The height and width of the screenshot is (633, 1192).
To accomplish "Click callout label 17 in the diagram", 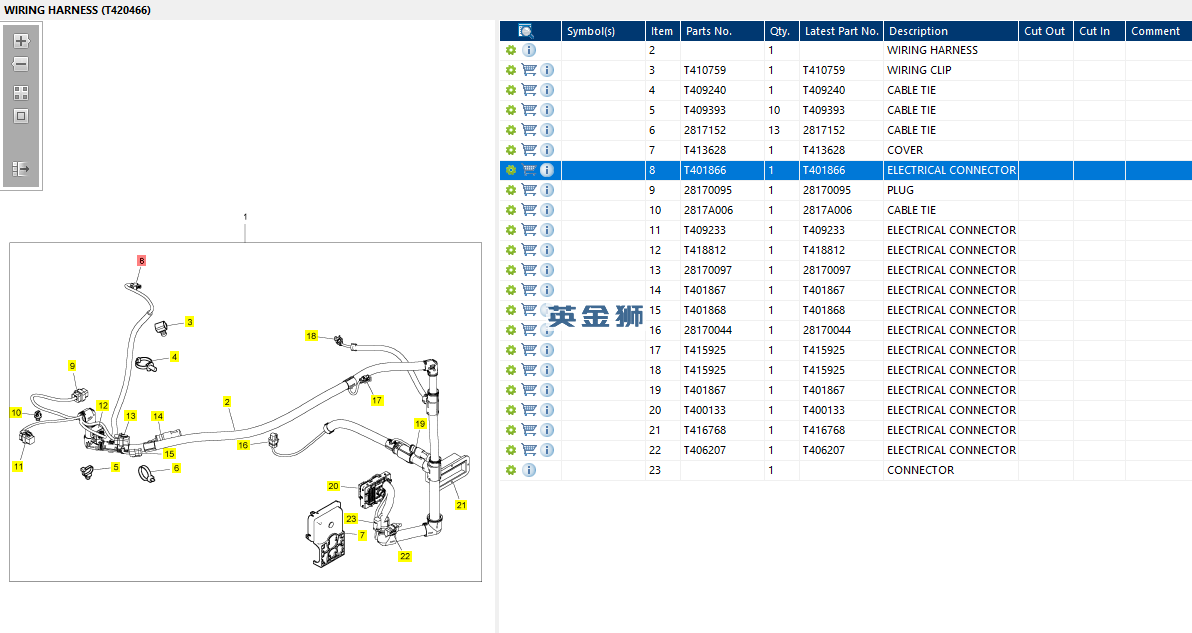I will (x=377, y=400).
